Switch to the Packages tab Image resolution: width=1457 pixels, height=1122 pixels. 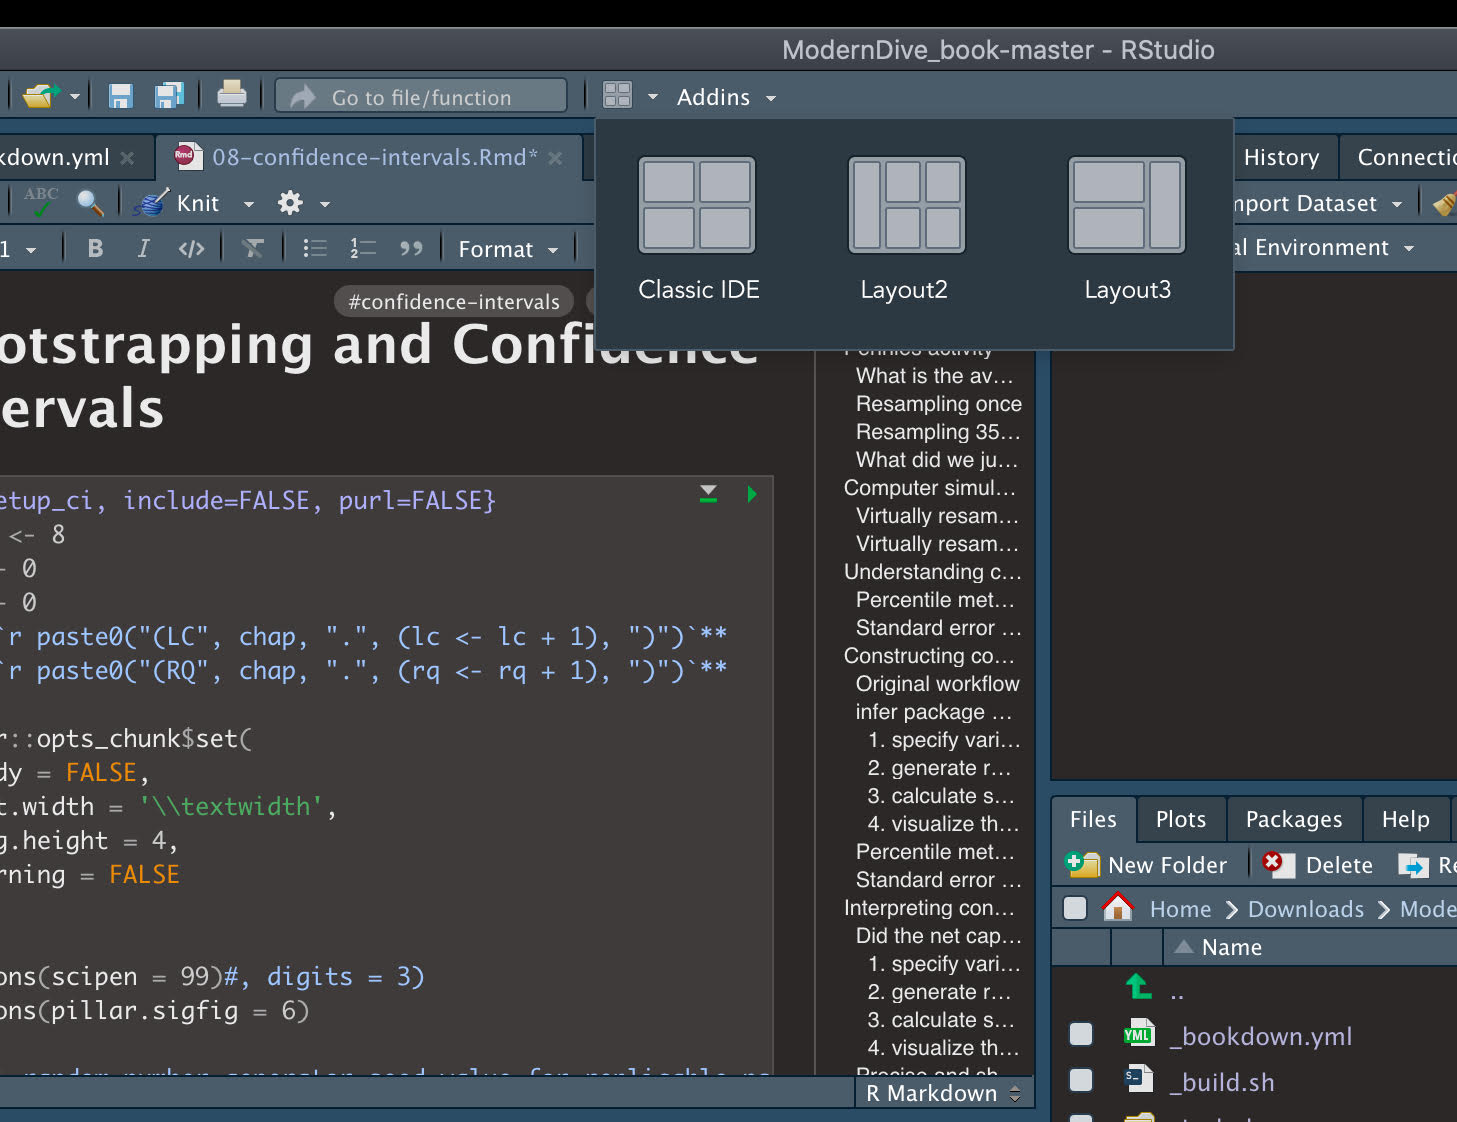tap(1293, 819)
